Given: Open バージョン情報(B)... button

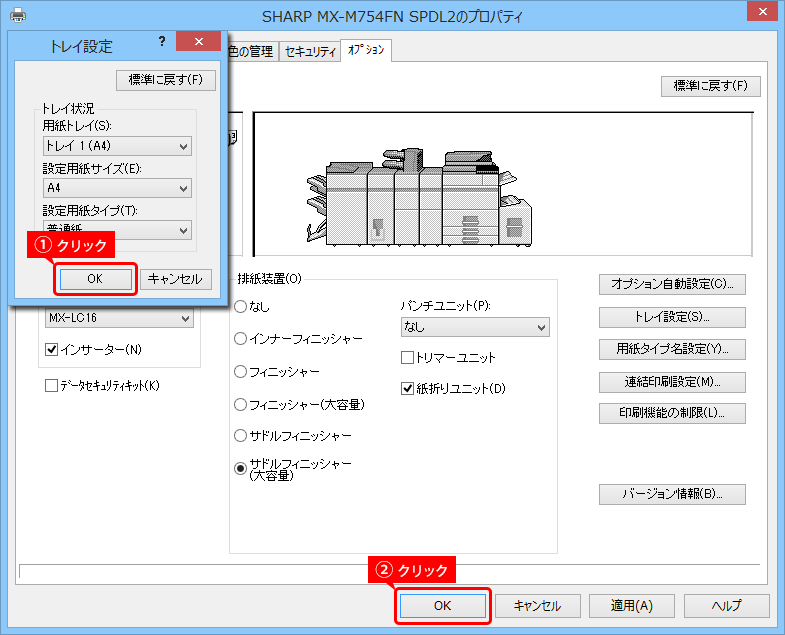Looking at the screenshot, I should tap(672, 494).
